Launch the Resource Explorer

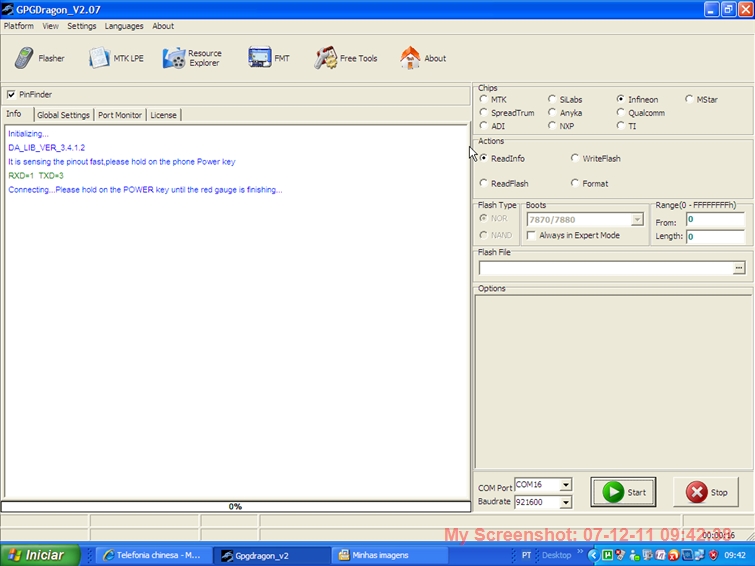point(192,58)
